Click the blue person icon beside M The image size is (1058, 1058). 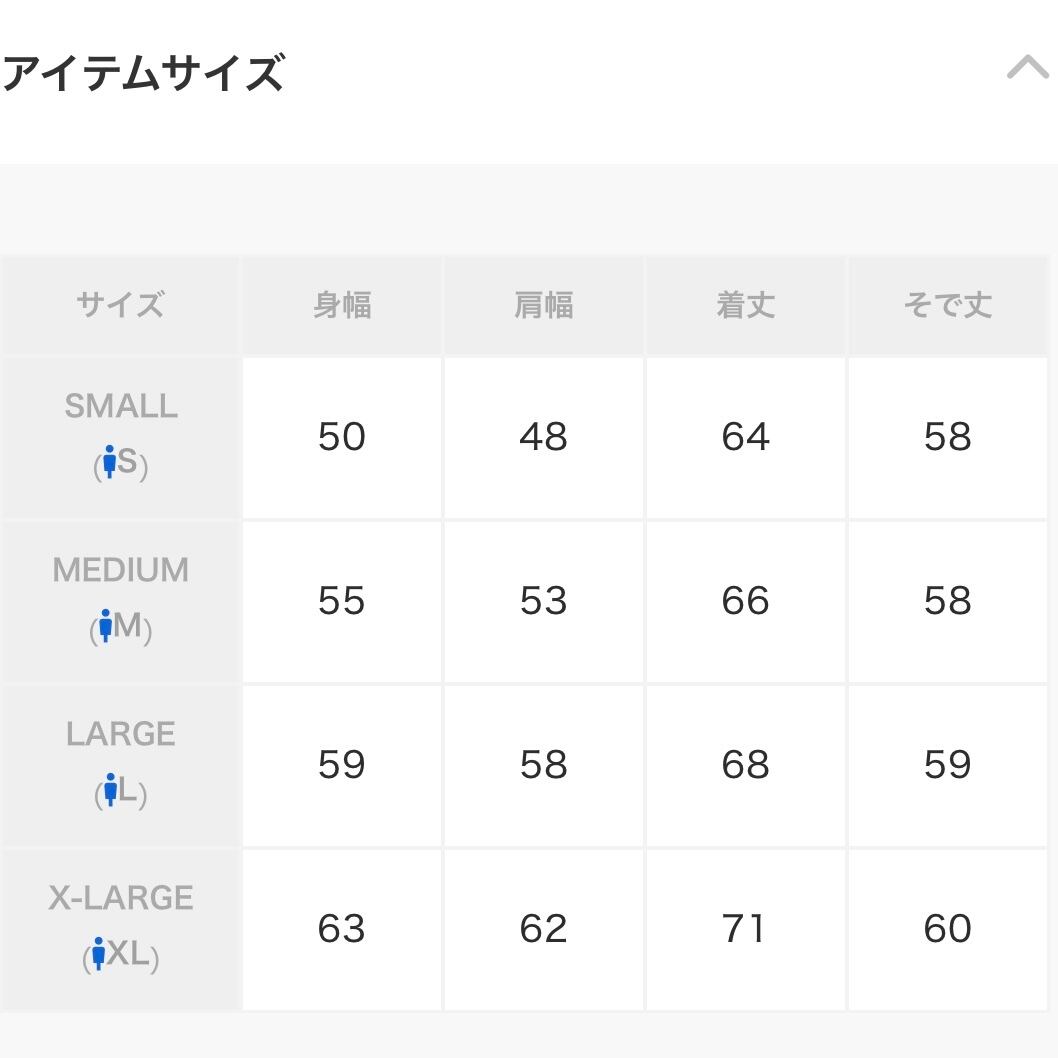105,625
